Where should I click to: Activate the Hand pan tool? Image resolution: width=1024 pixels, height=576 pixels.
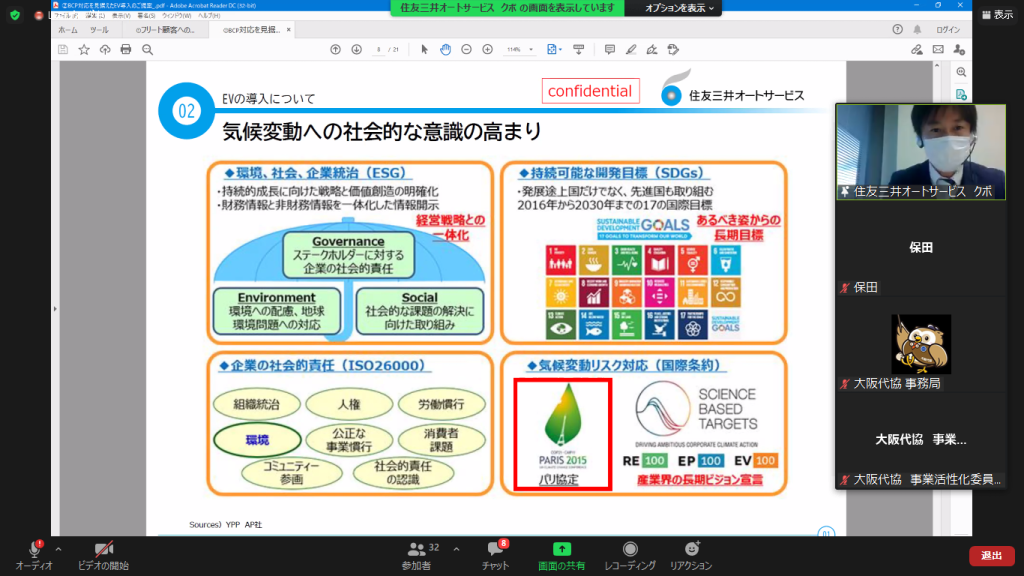pyautogui.click(x=445, y=50)
